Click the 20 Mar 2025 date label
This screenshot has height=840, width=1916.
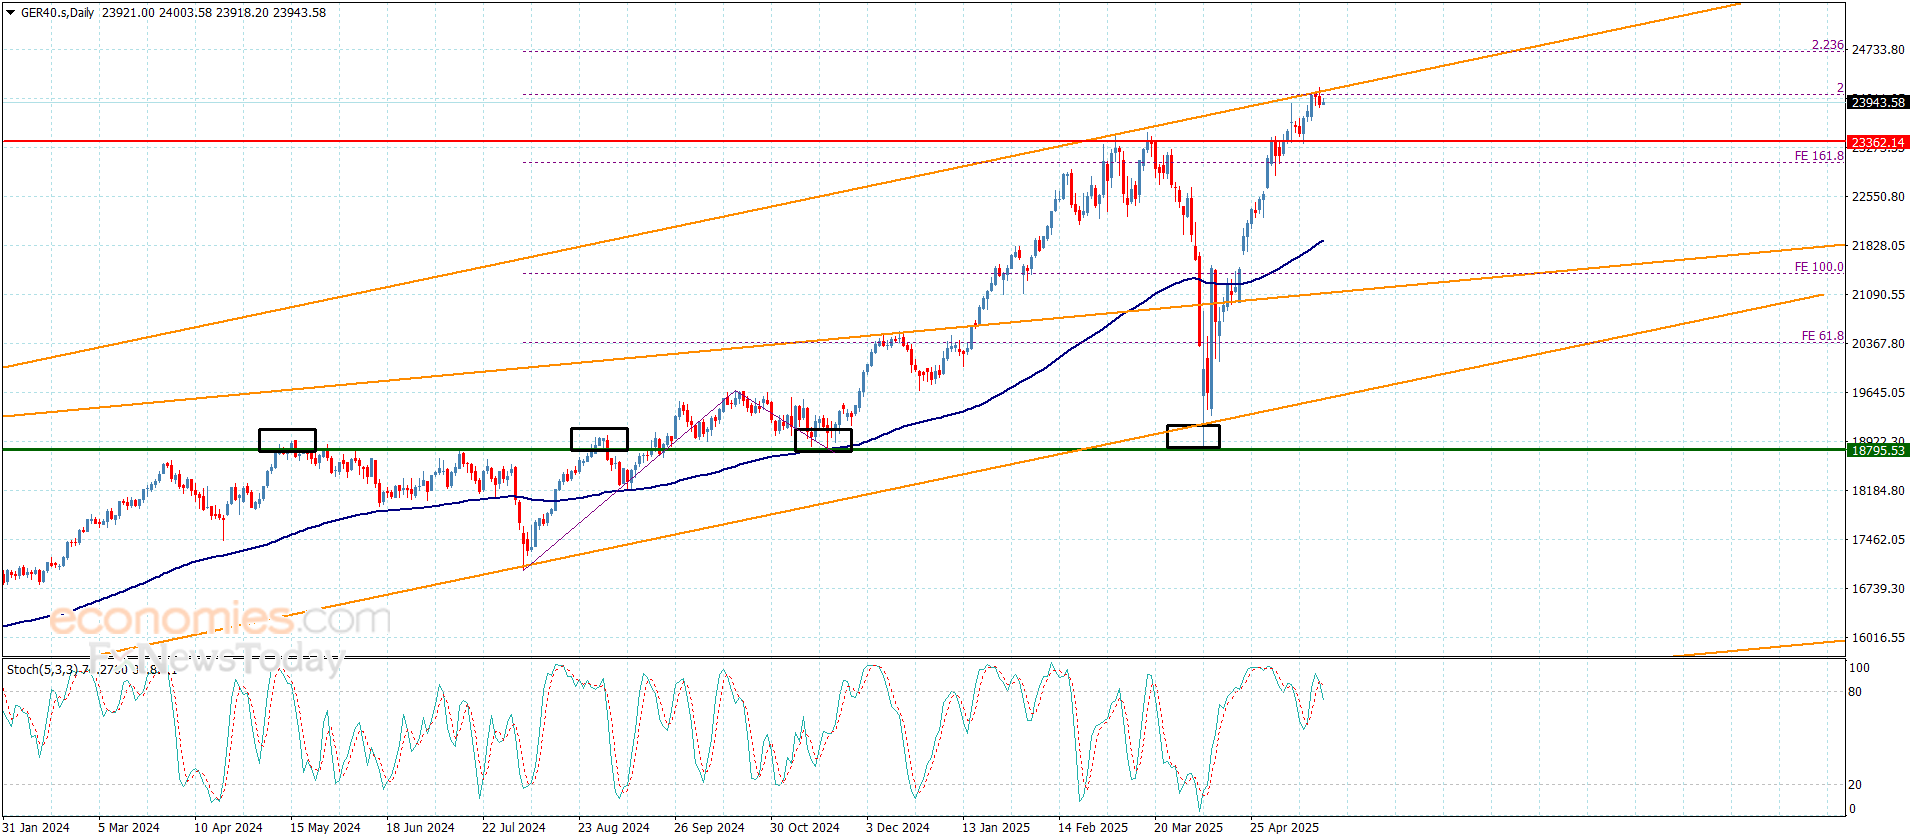1188,827
